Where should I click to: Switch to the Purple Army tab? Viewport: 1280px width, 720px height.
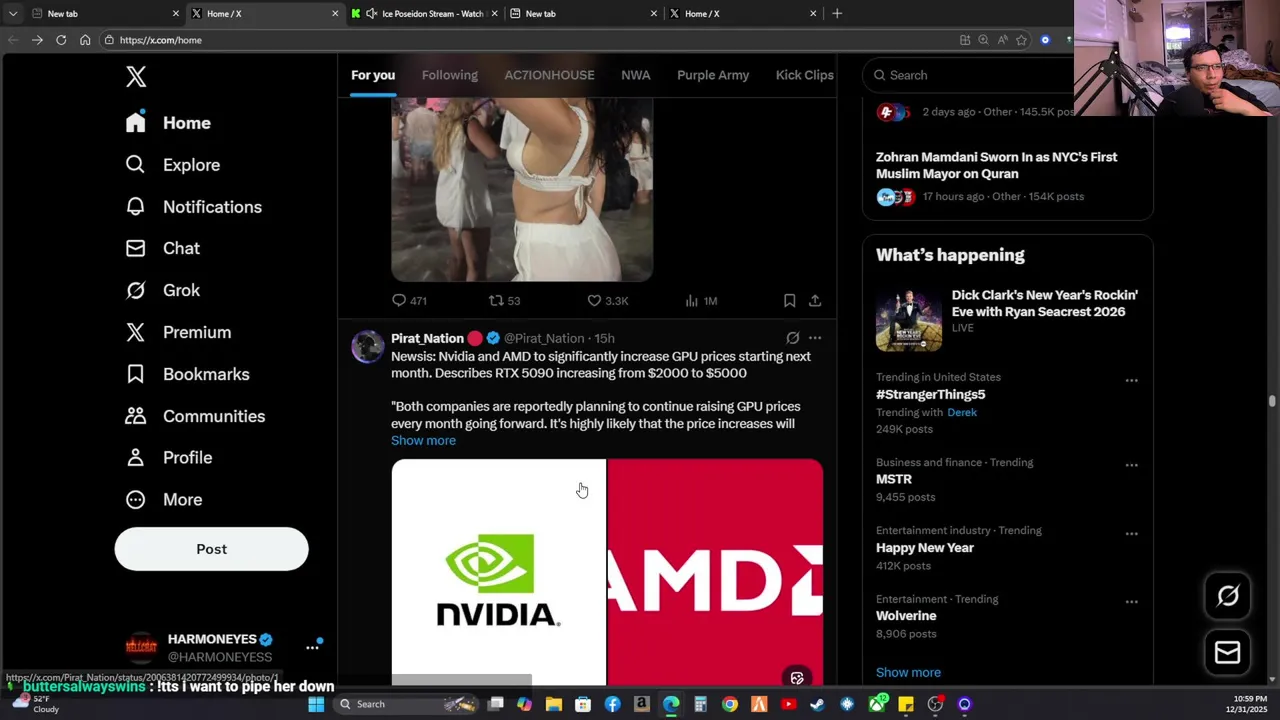click(x=713, y=75)
